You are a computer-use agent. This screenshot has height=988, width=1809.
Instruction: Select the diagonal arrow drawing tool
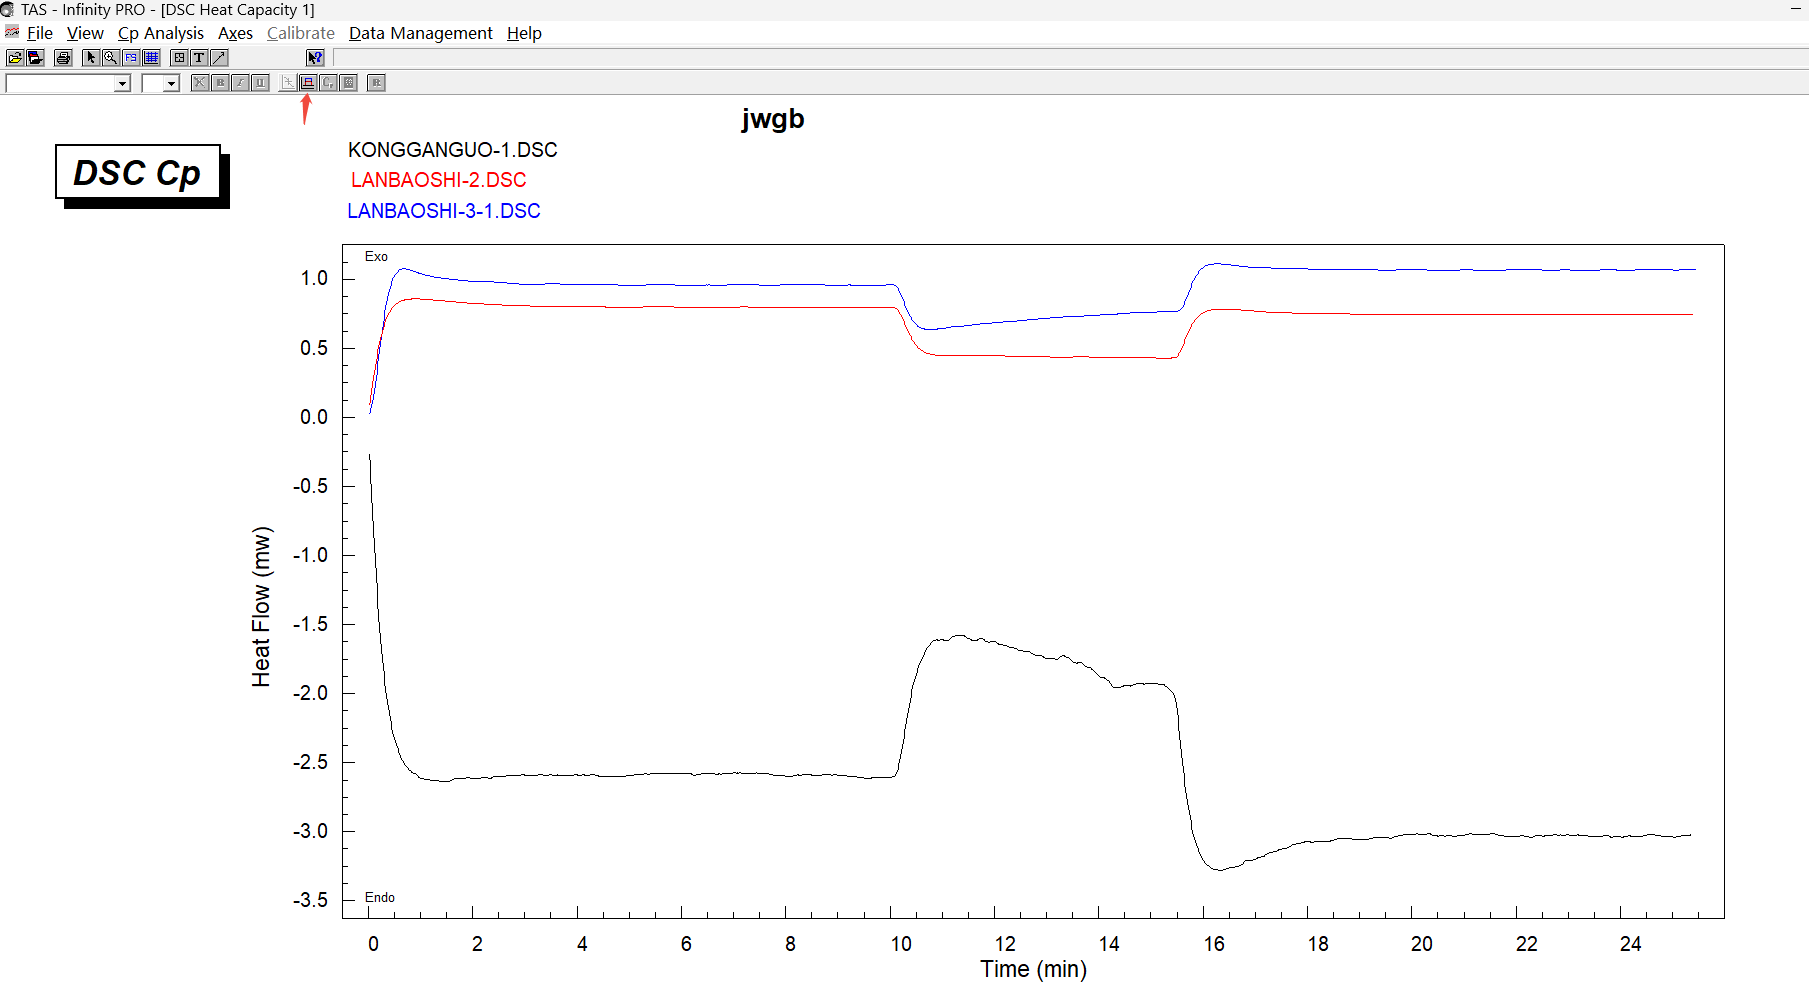point(219,58)
